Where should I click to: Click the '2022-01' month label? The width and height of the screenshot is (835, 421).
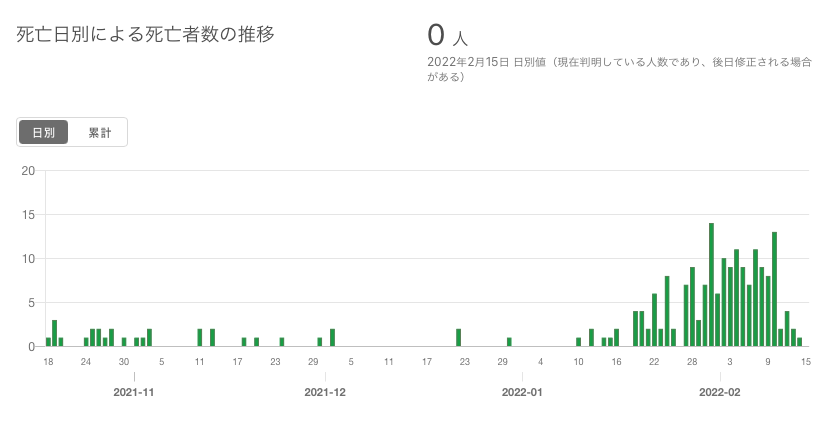(522, 392)
